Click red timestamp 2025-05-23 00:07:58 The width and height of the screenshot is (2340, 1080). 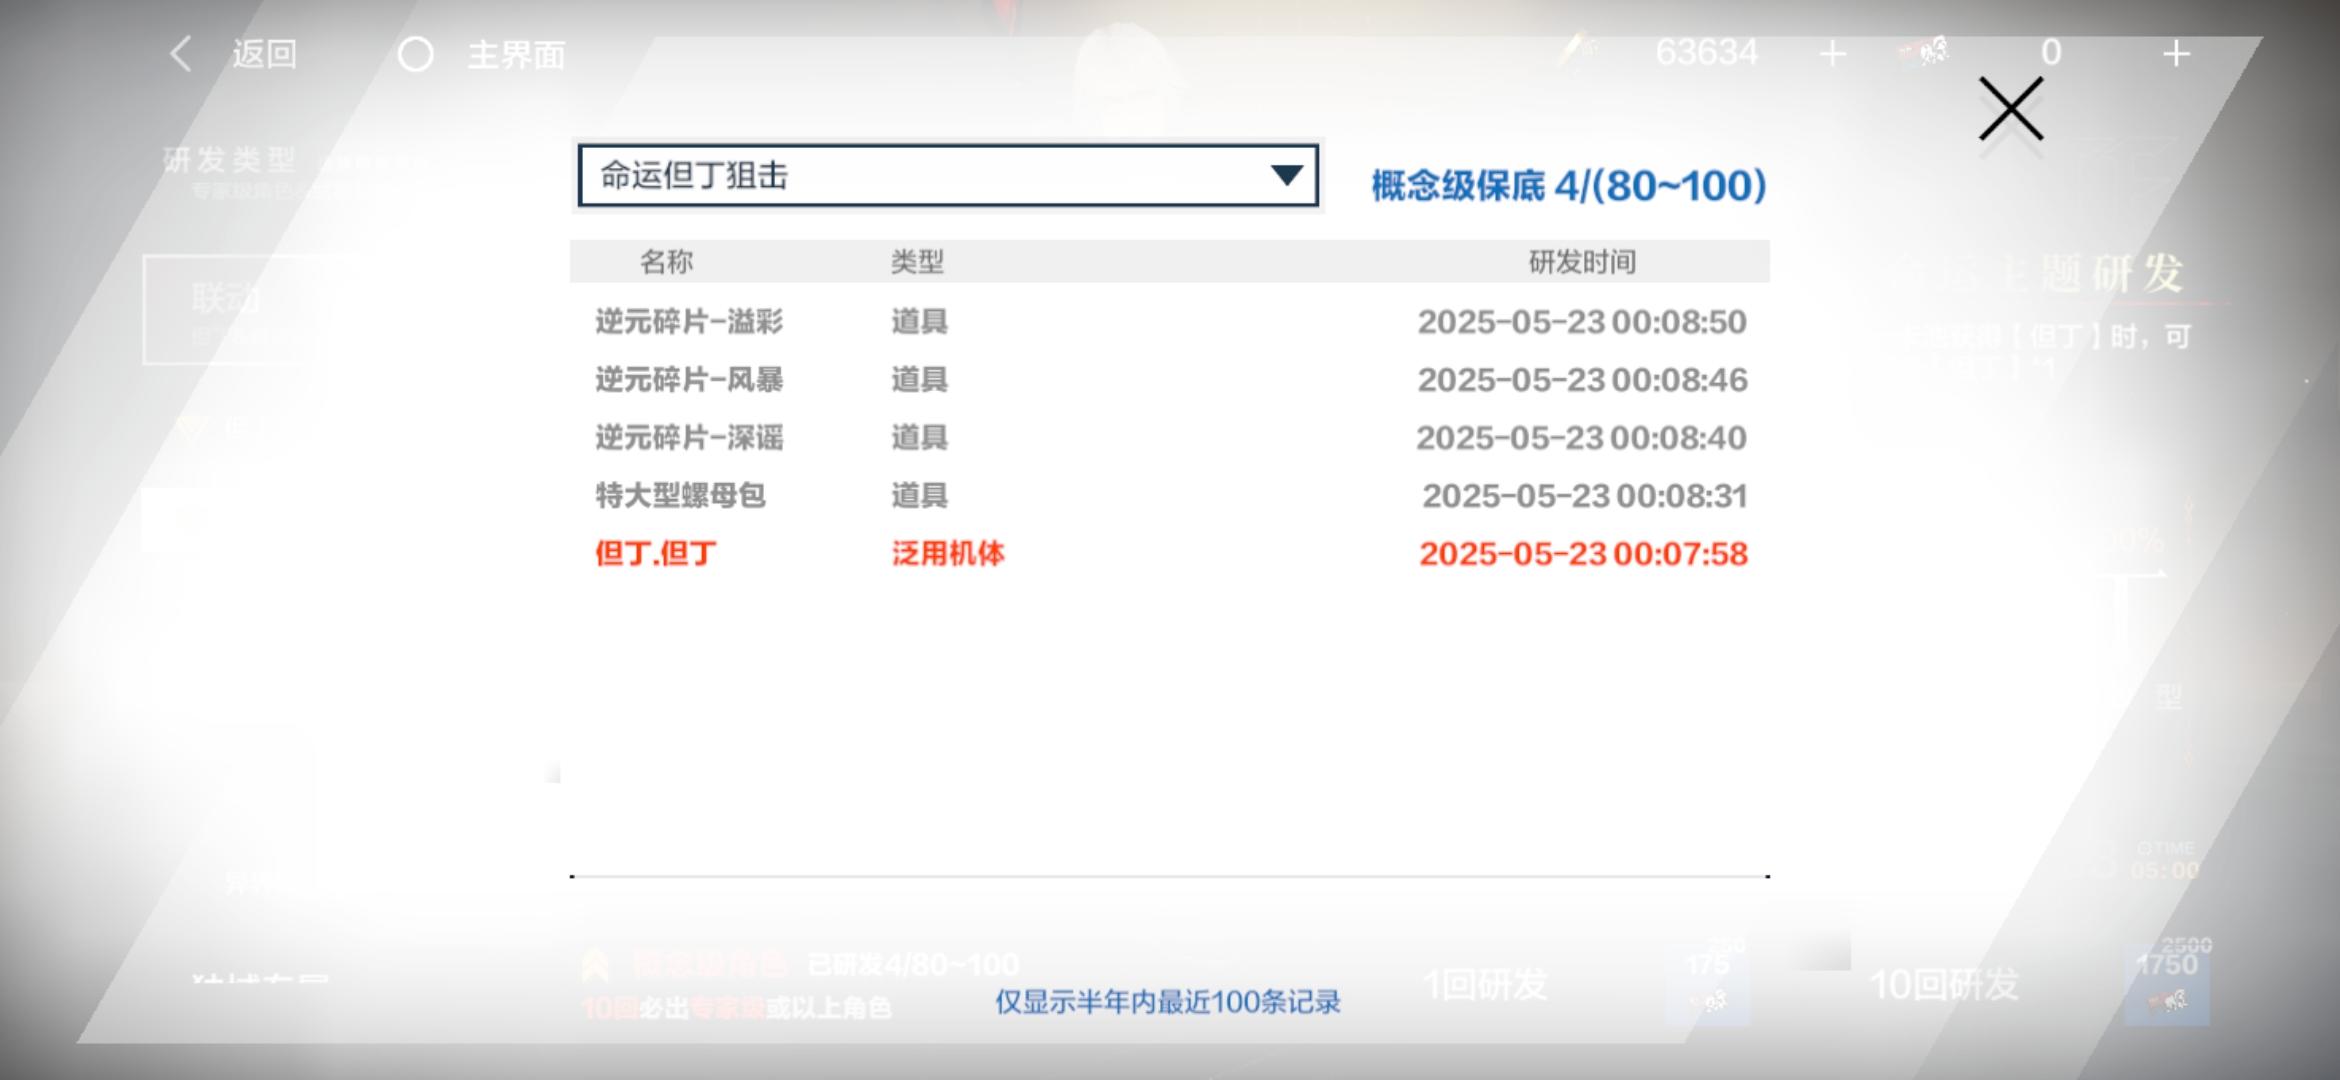coord(1584,554)
